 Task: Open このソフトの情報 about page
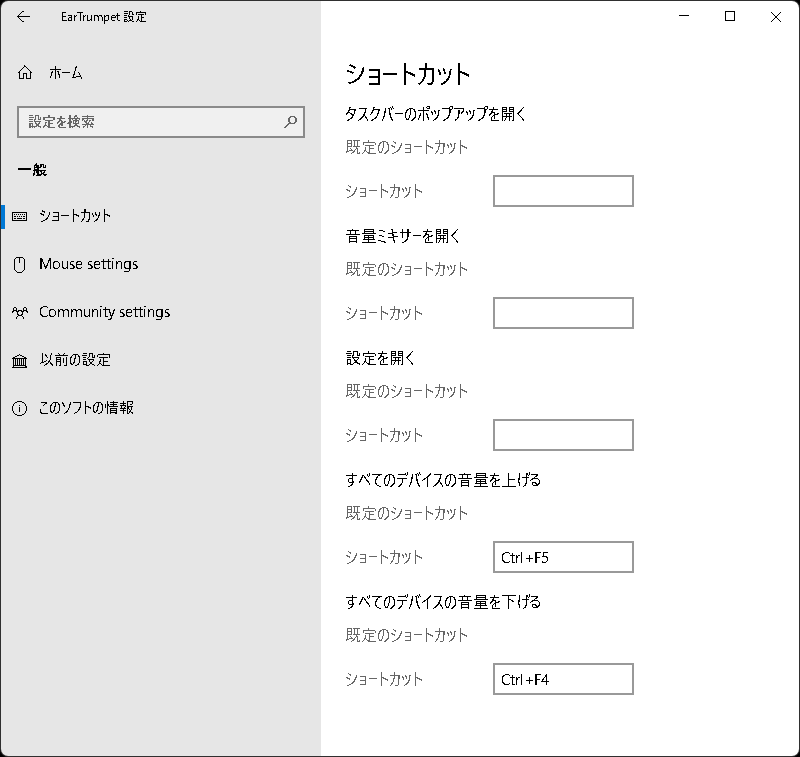[x=85, y=407]
